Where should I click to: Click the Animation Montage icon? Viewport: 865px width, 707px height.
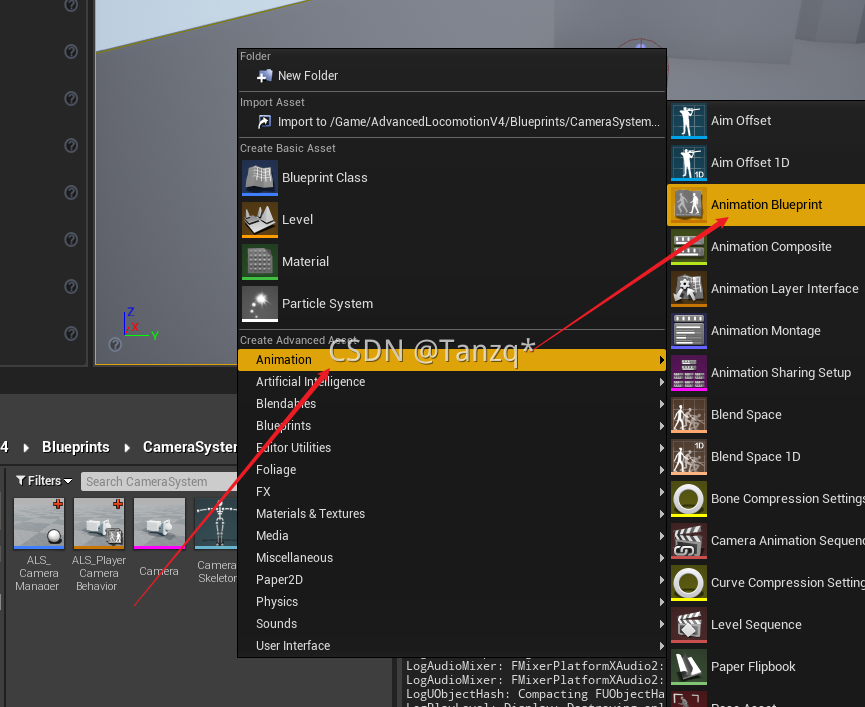pos(688,331)
